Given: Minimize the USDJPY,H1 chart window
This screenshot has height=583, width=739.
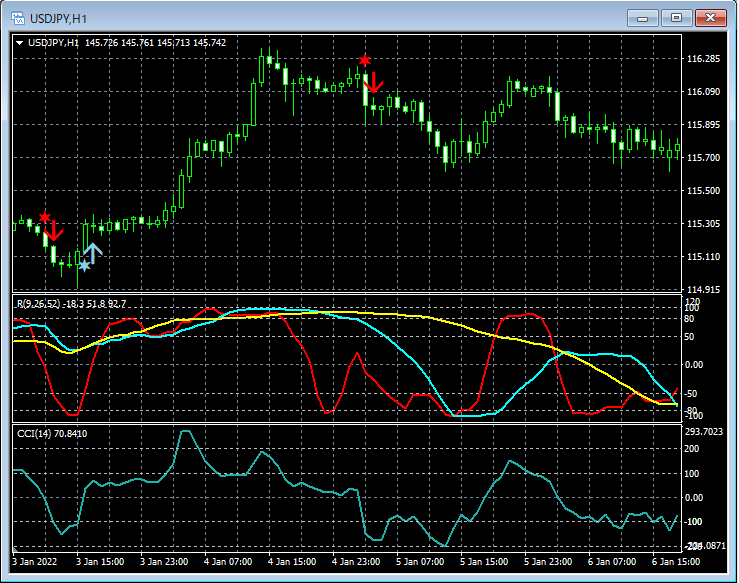Looking at the screenshot, I should [642, 18].
